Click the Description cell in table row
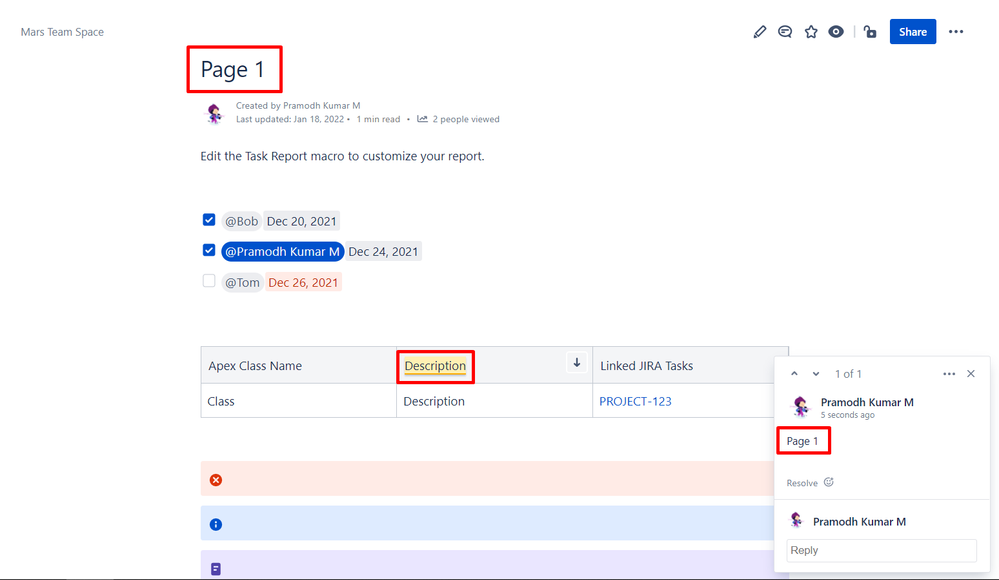This screenshot has height=580, width=999. click(x=494, y=401)
